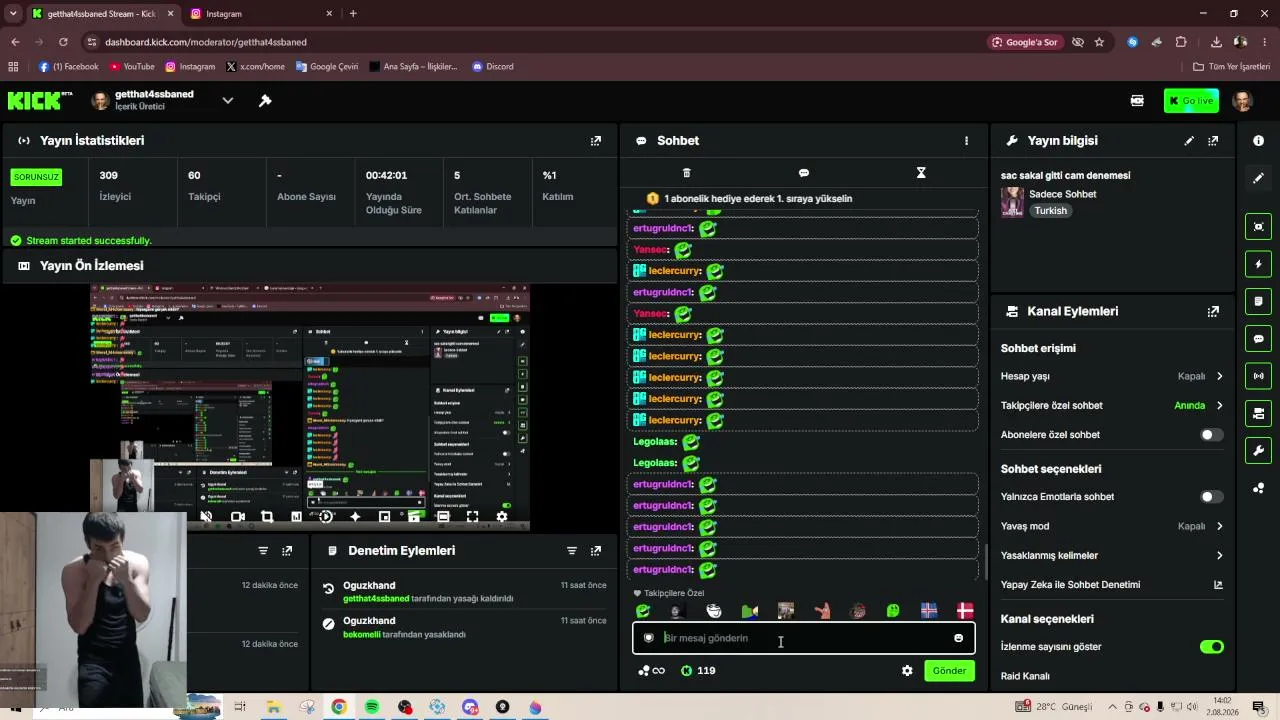Pick the Denmark flag emote
1280x720 pixels.
click(x=965, y=611)
